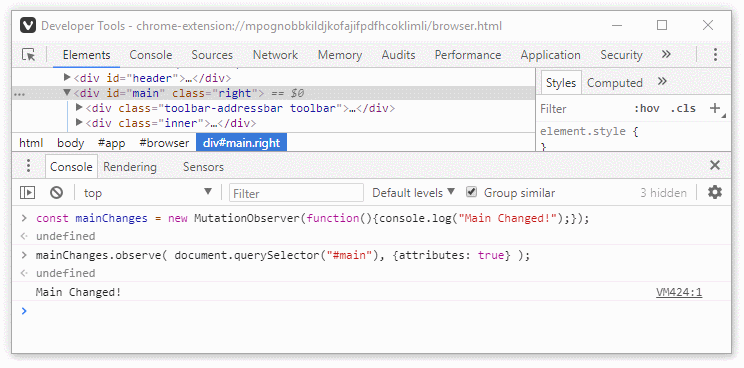Select #browser in the breadcrumb bar

pos(164,143)
